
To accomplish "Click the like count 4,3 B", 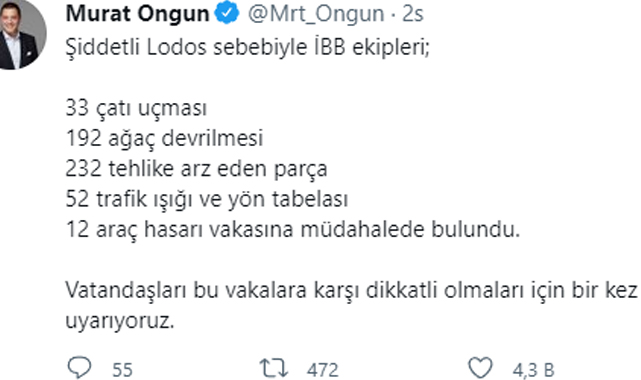I will tap(533, 370).
